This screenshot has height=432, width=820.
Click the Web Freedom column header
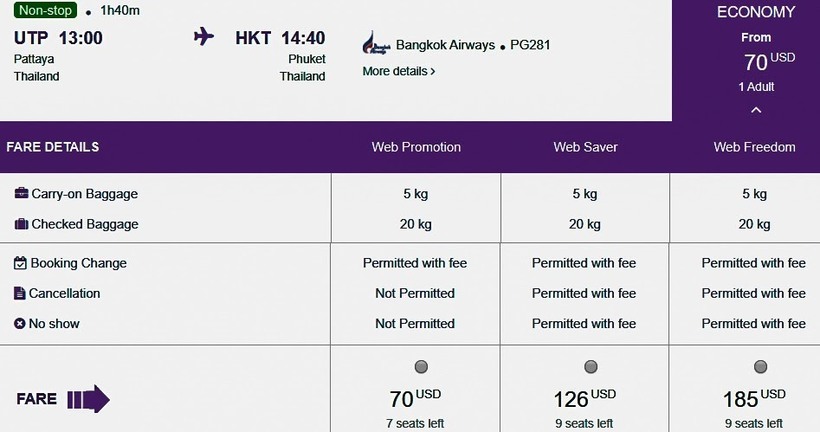(754, 147)
